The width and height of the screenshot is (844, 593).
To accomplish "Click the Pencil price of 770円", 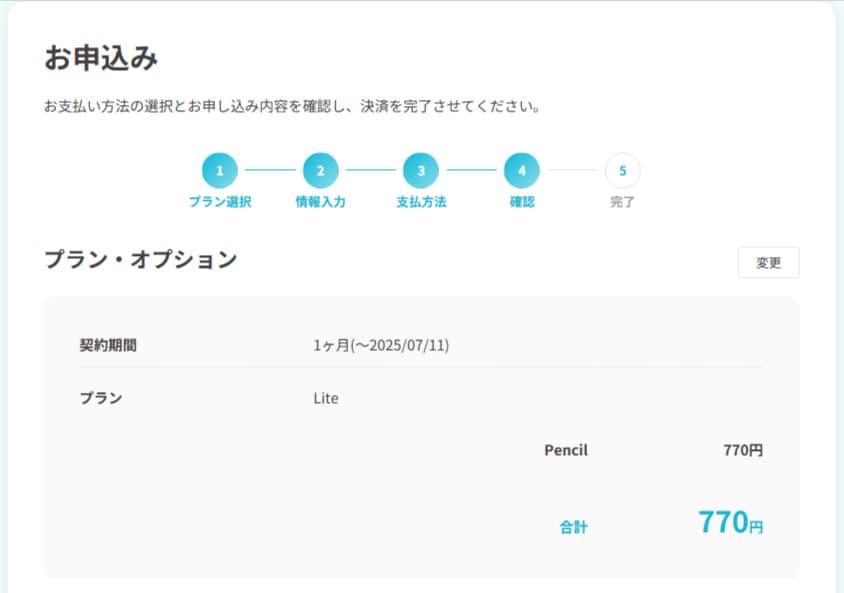I will [x=745, y=450].
